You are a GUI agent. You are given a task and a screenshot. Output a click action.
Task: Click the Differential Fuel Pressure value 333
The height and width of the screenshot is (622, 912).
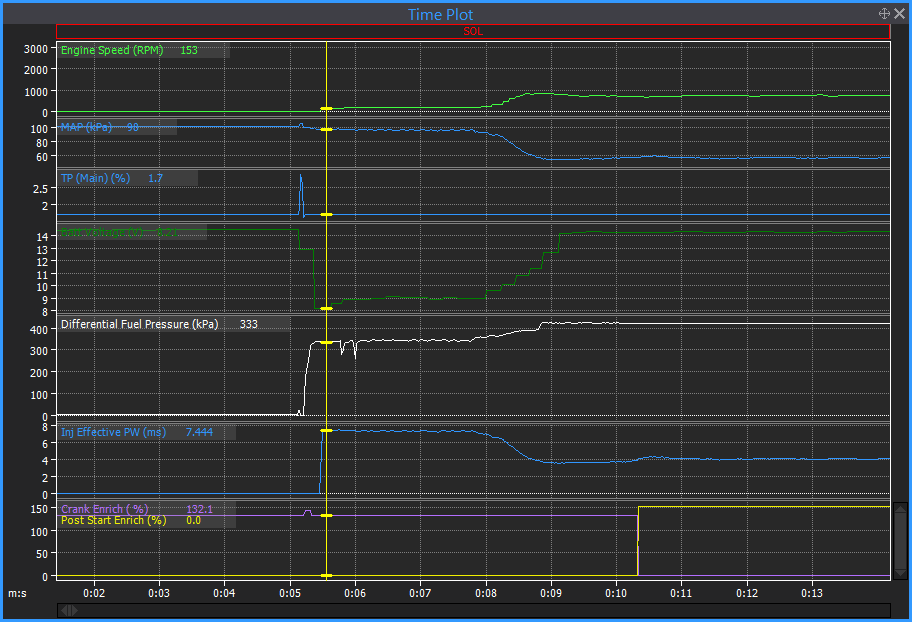[249, 324]
